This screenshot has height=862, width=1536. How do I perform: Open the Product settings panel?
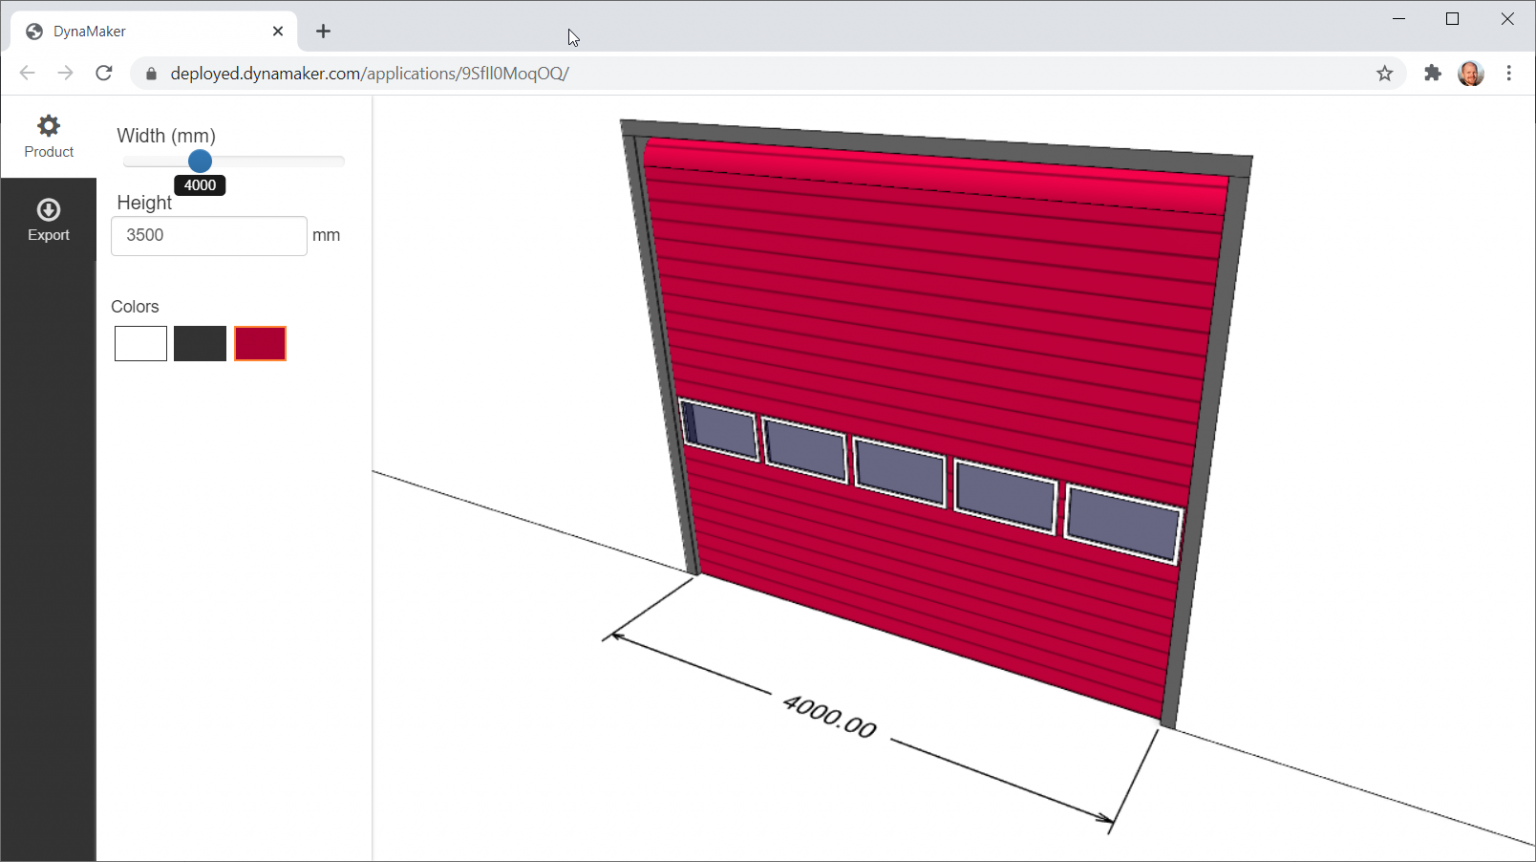click(x=48, y=138)
